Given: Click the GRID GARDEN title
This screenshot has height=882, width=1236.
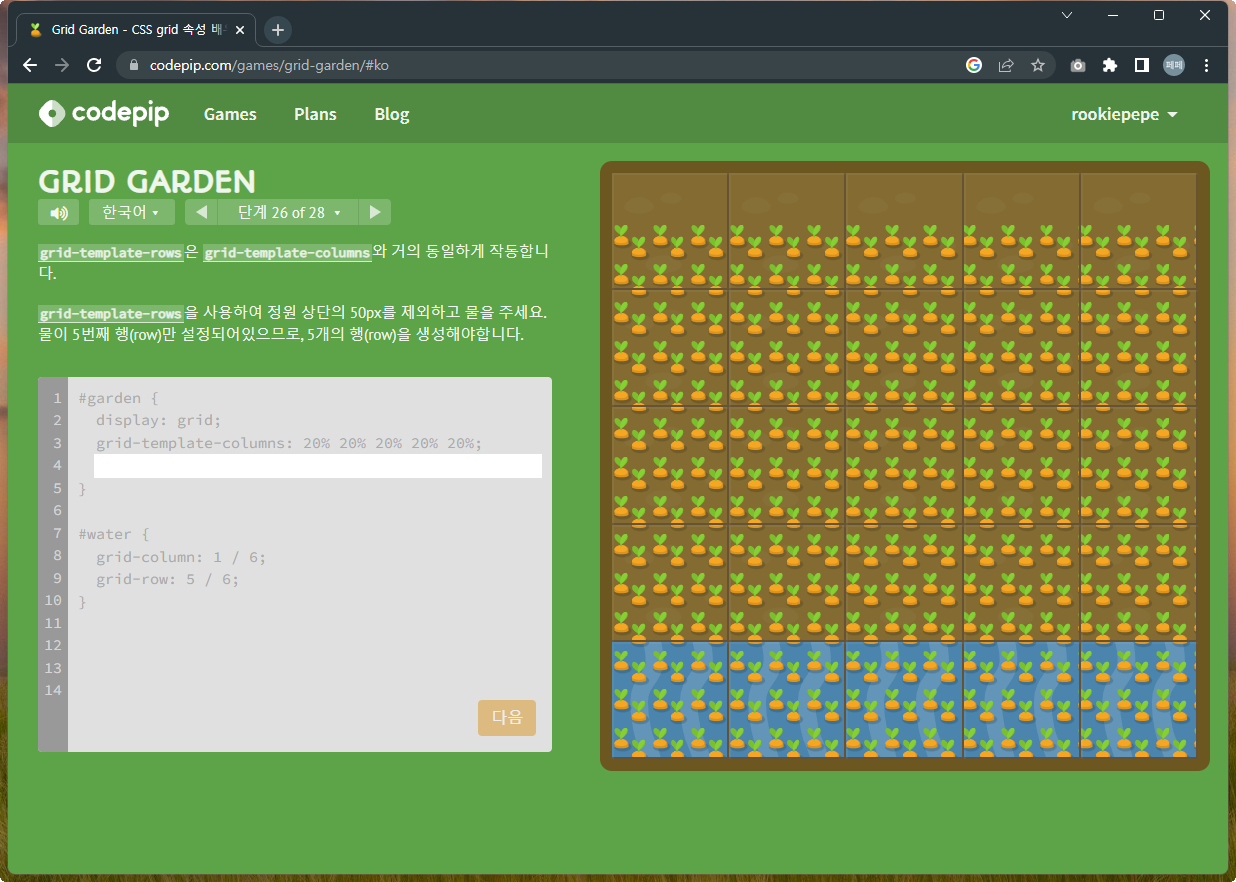Looking at the screenshot, I should click(x=147, y=181).
